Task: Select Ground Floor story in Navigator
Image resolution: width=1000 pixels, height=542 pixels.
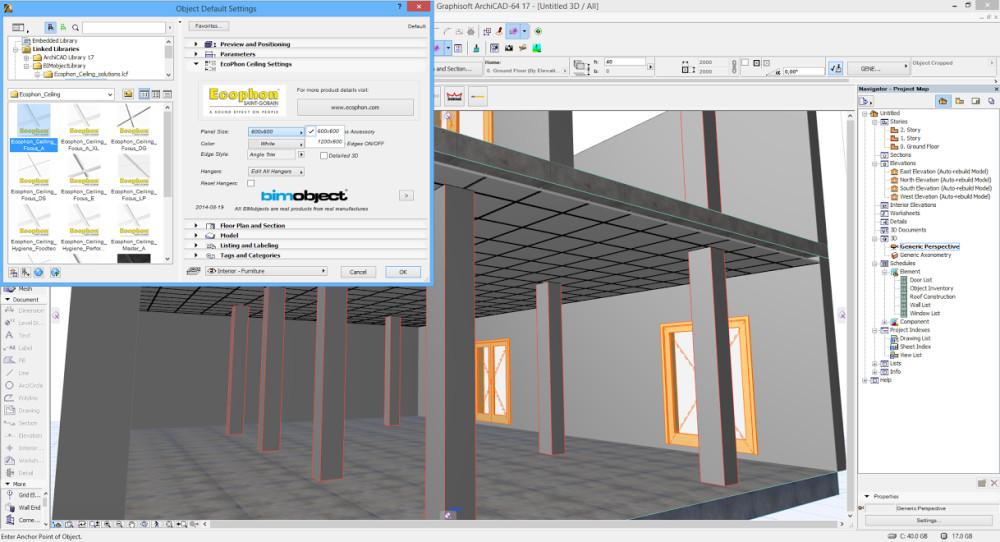Action: click(x=919, y=146)
